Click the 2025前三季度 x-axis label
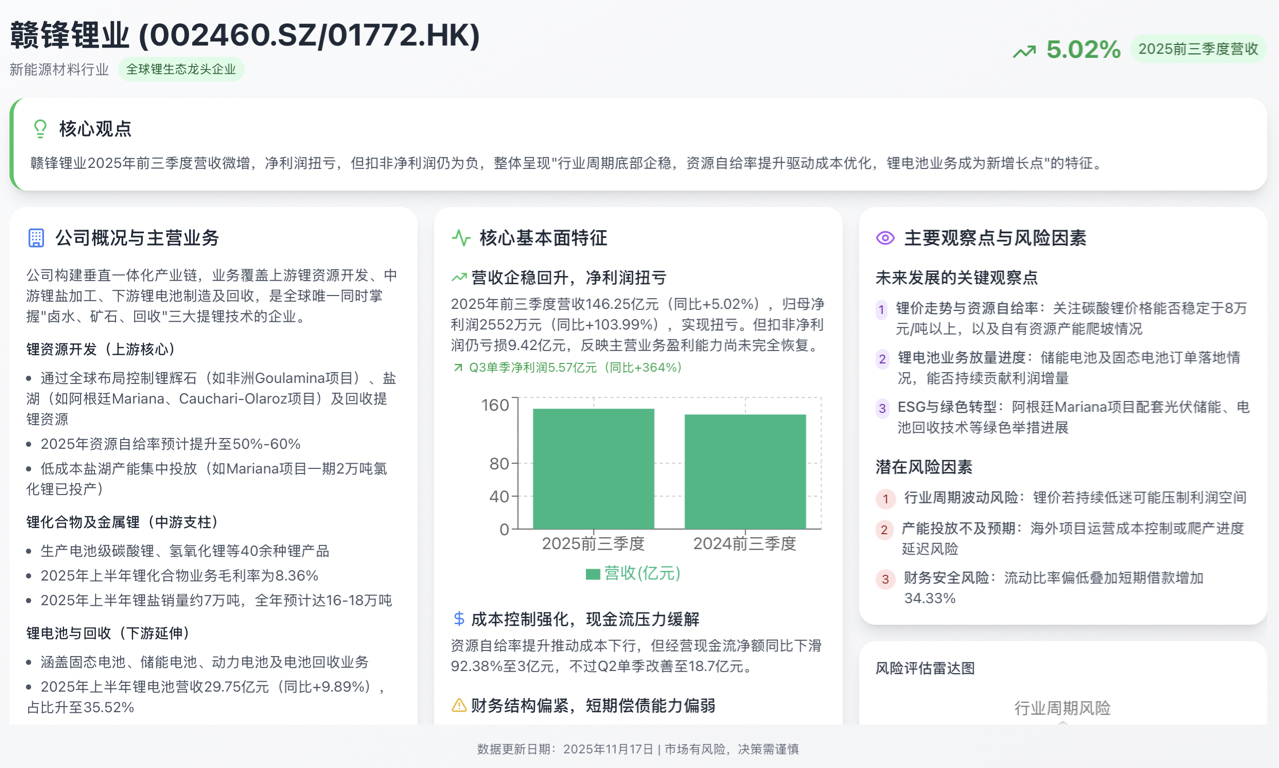The image size is (1279, 768). point(593,544)
